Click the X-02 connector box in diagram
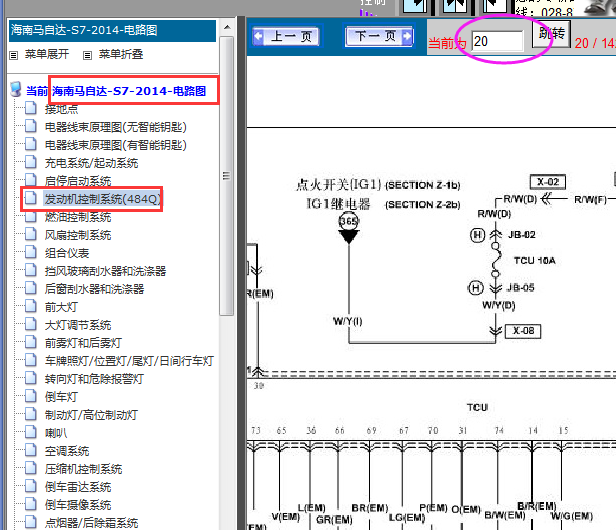This screenshot has height=530, width=616. tap(548, 182)
